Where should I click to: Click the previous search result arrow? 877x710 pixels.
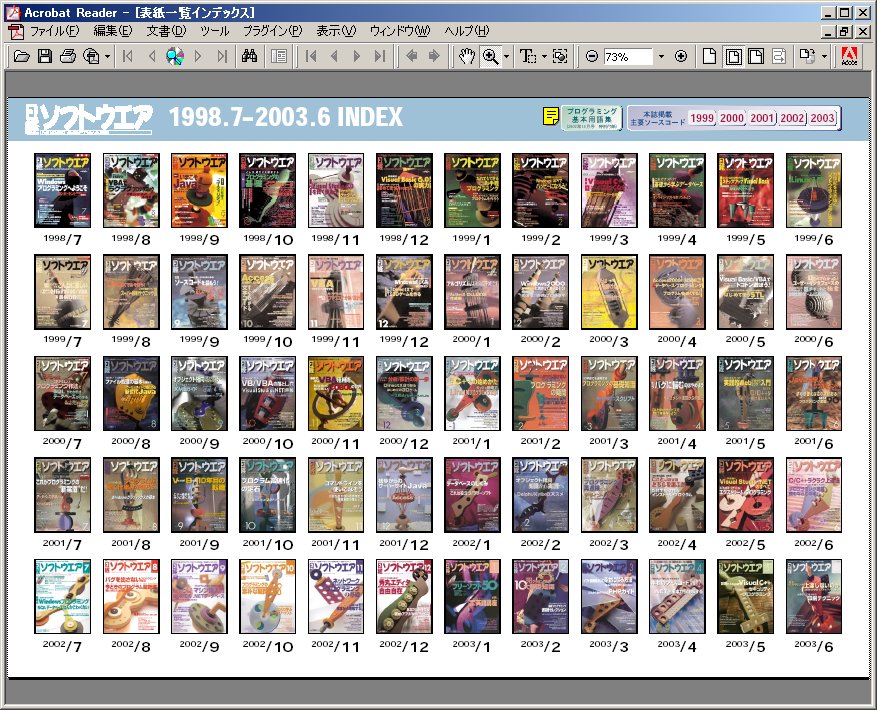[152, 56]
